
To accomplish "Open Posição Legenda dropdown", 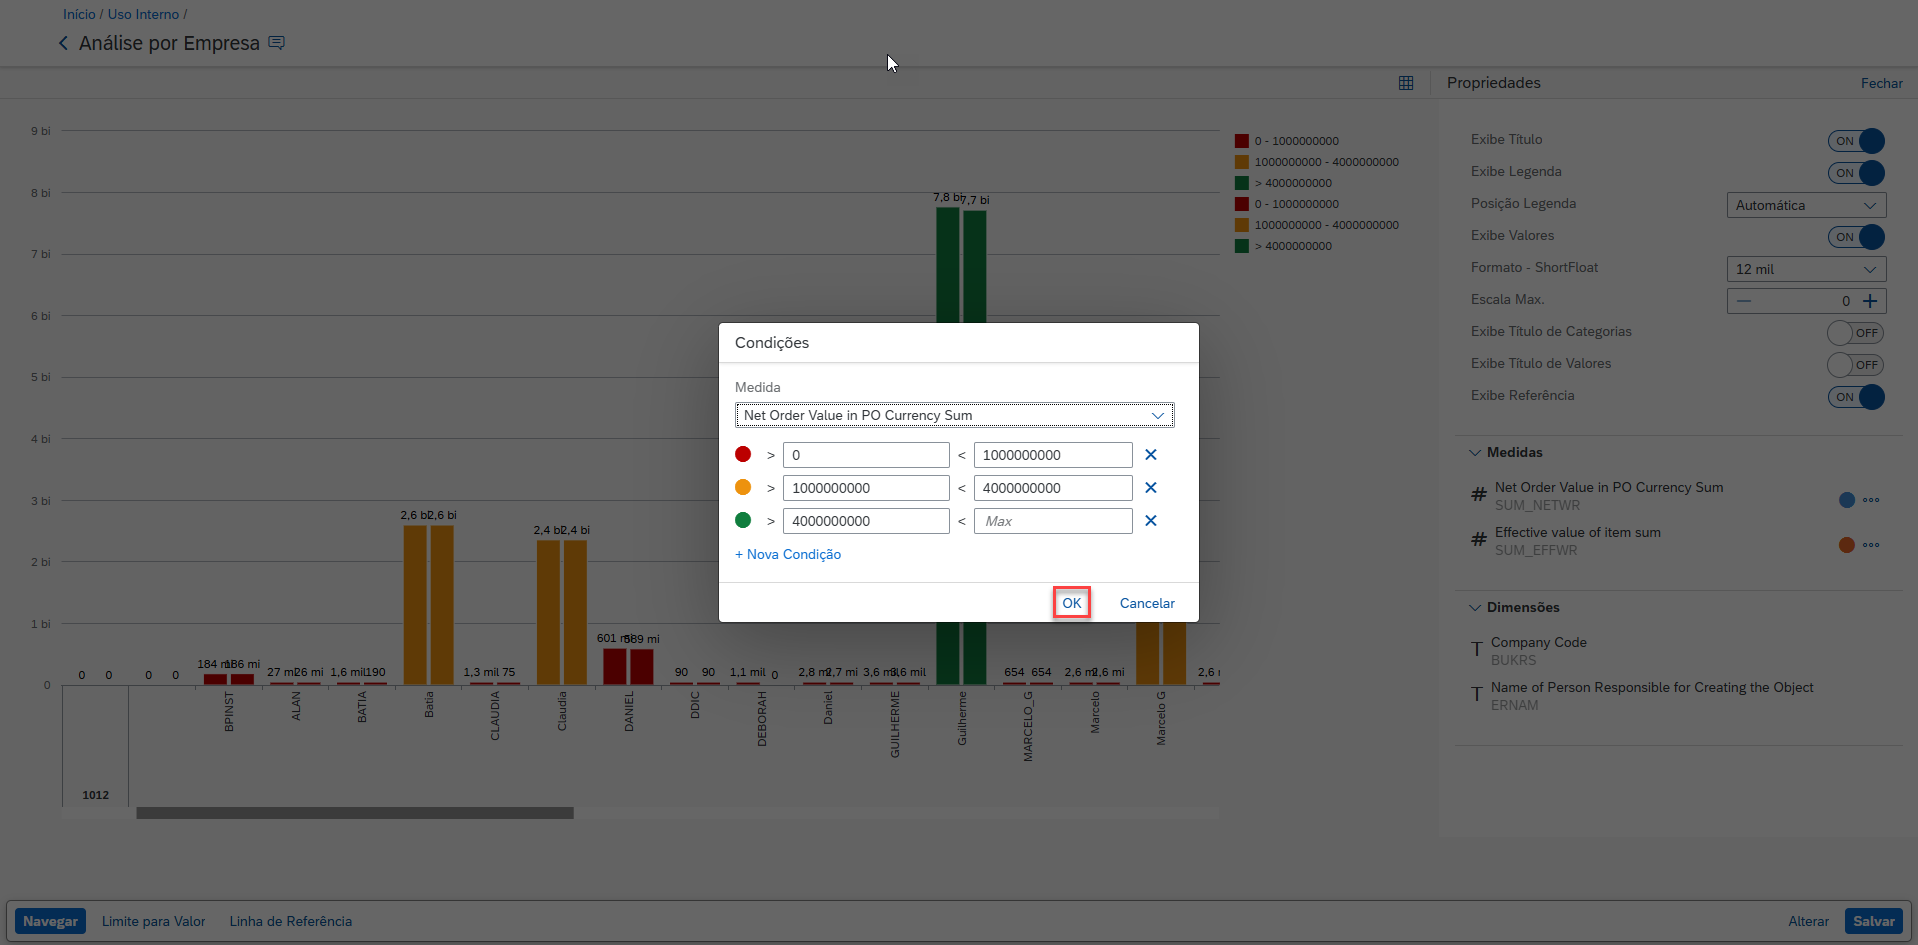I will coord(1806,205).
